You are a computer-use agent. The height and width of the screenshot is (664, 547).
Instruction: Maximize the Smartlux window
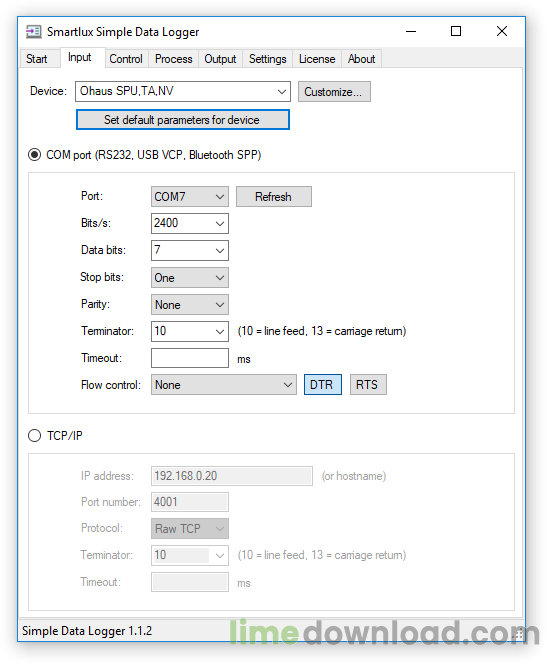[456, 31]
